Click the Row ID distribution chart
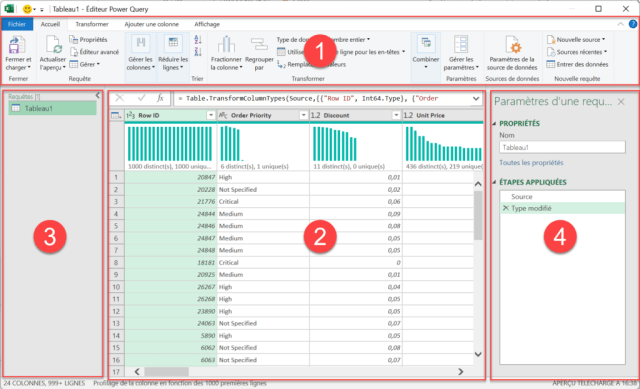This screenshot has width=640, height=389. click(170, 144)
